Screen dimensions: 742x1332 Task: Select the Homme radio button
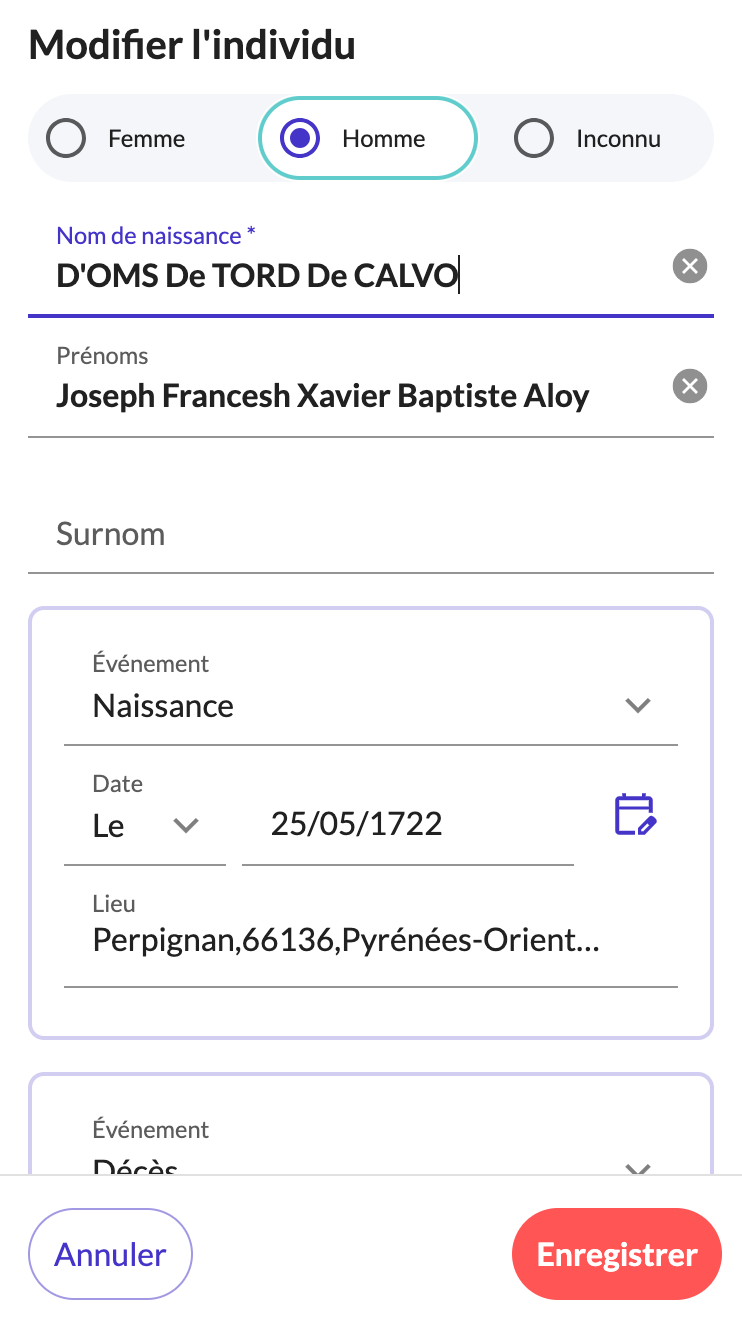point(299,139)
